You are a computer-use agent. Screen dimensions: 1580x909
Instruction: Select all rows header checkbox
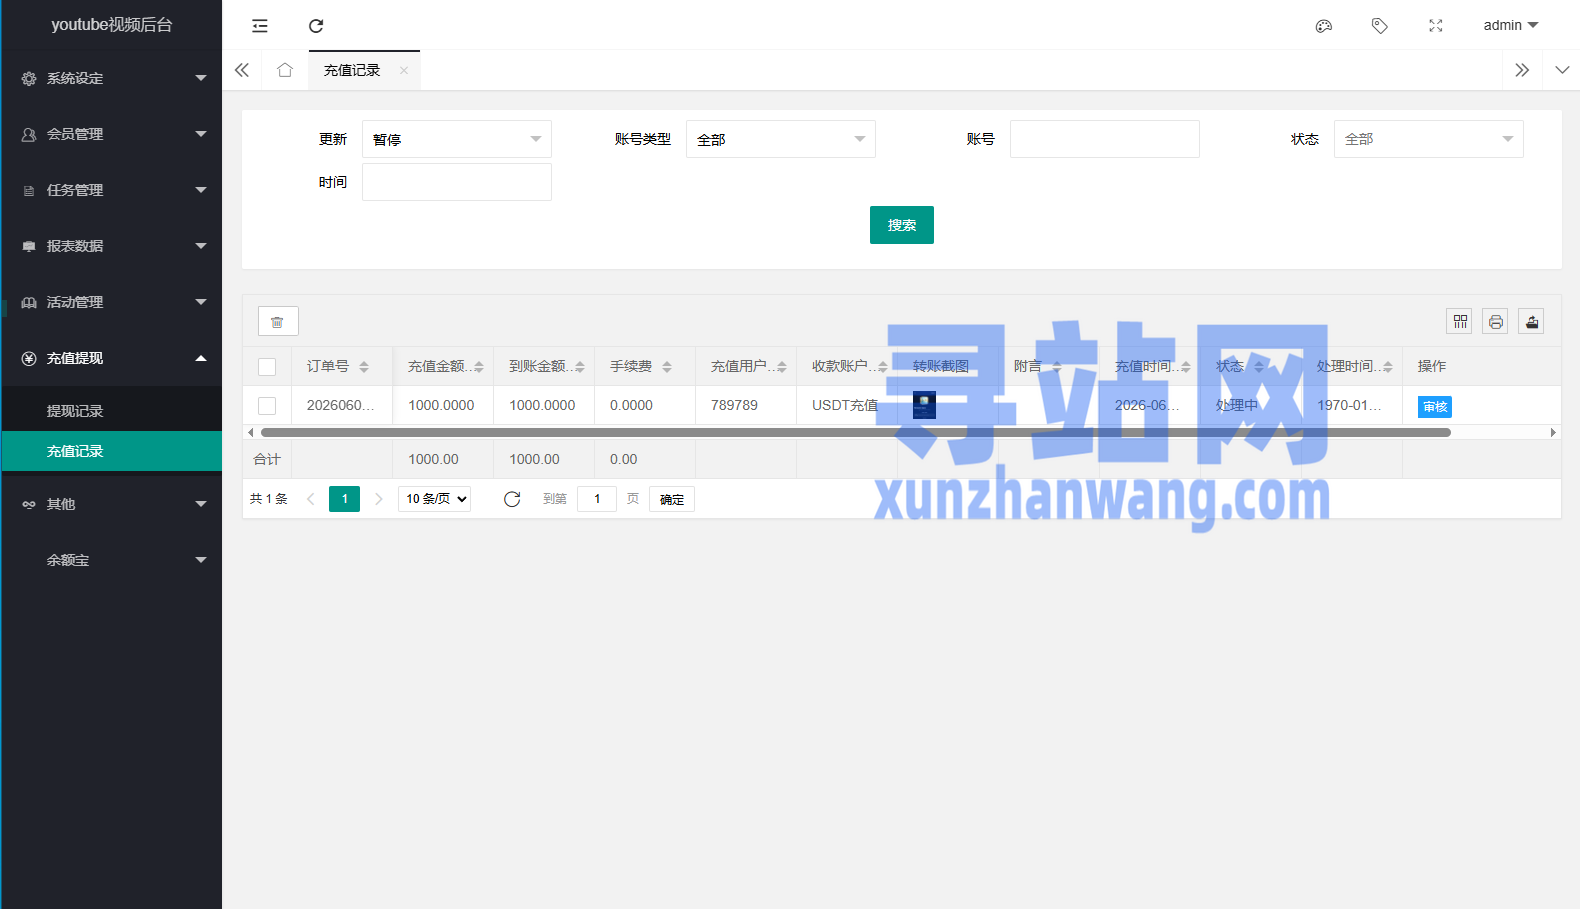[267, 367]
